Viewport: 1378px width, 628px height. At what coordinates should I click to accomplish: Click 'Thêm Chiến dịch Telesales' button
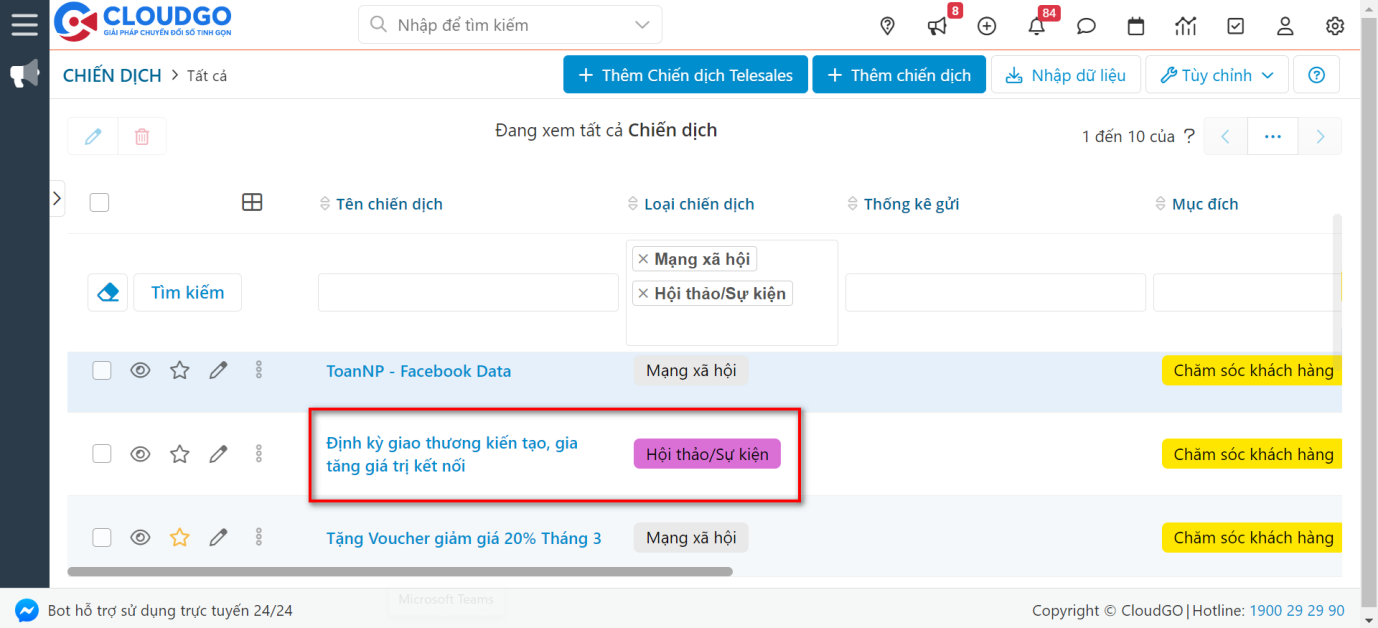tap(685, 74)
